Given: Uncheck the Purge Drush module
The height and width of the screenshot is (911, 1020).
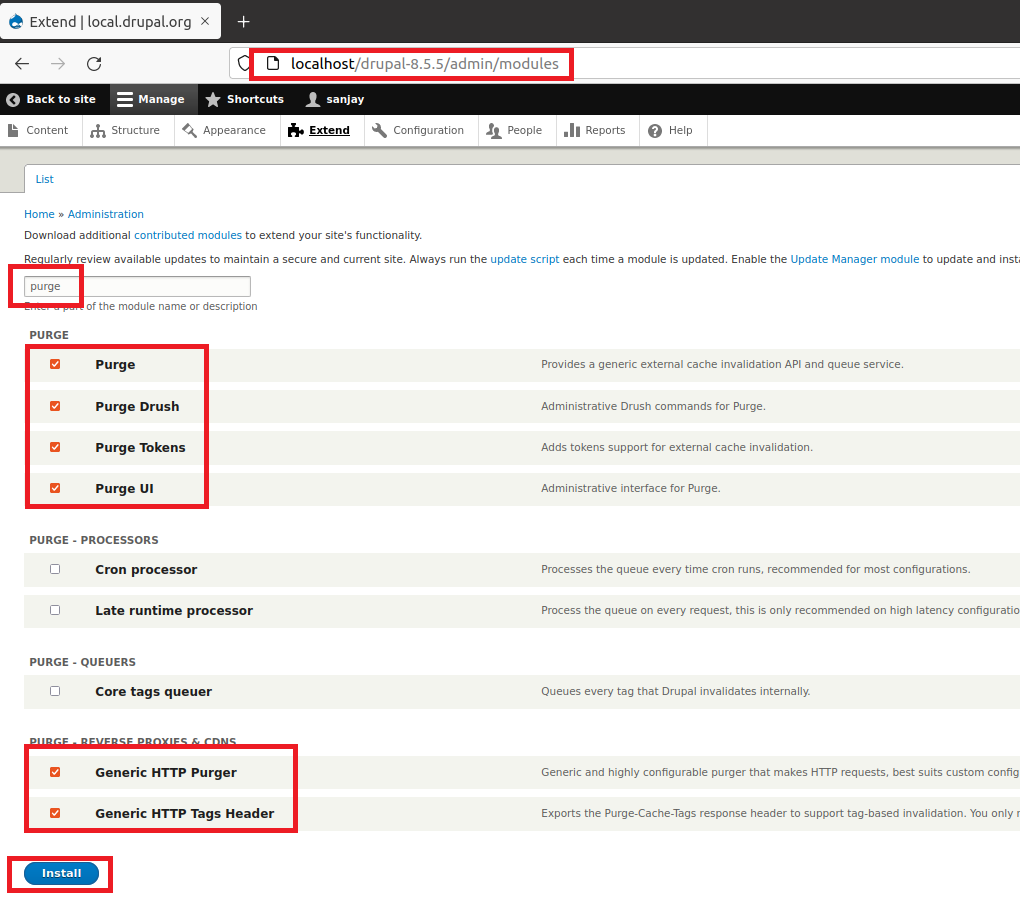Looking at the screenshot, I should coord(55,406).
